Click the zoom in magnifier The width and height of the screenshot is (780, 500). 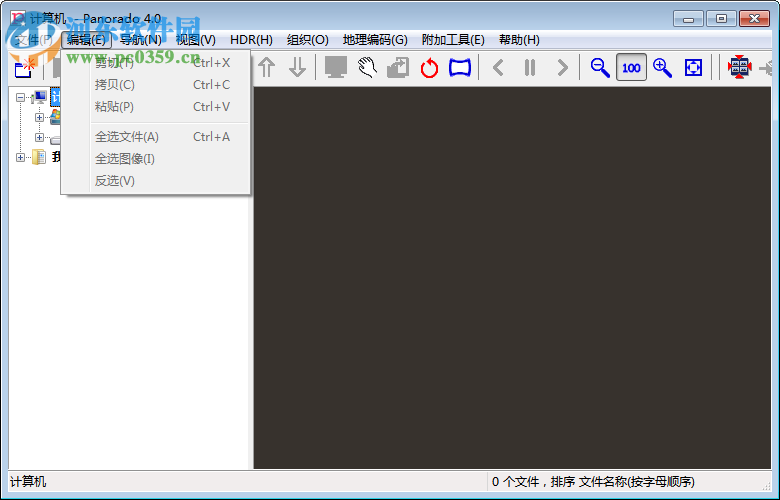coord(662,68)
